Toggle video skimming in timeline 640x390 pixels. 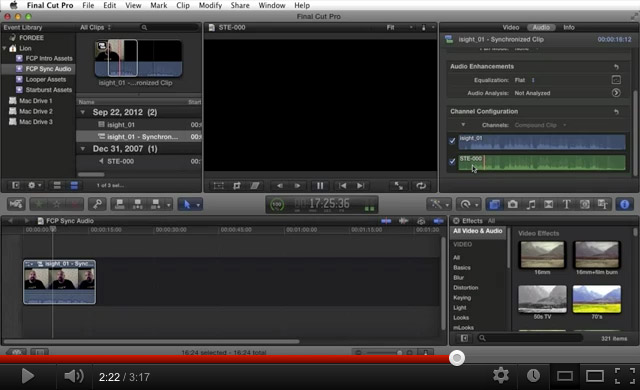pos(386,221)
